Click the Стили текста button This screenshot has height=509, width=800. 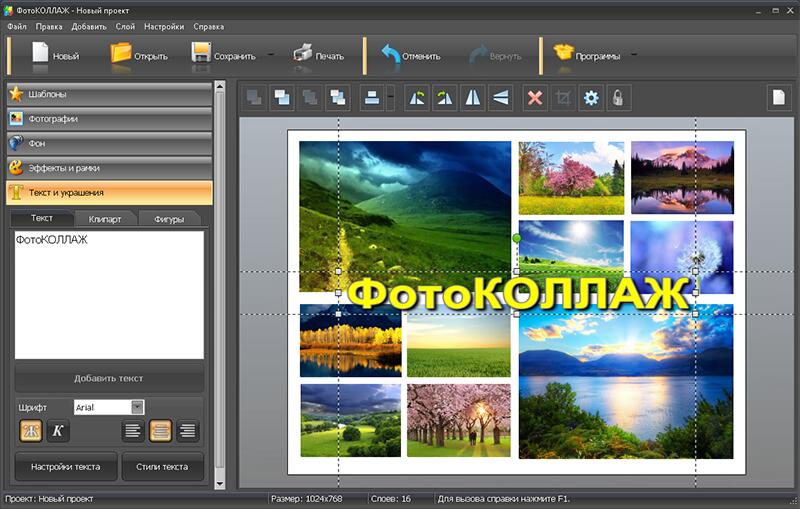[x=161, y=466]
